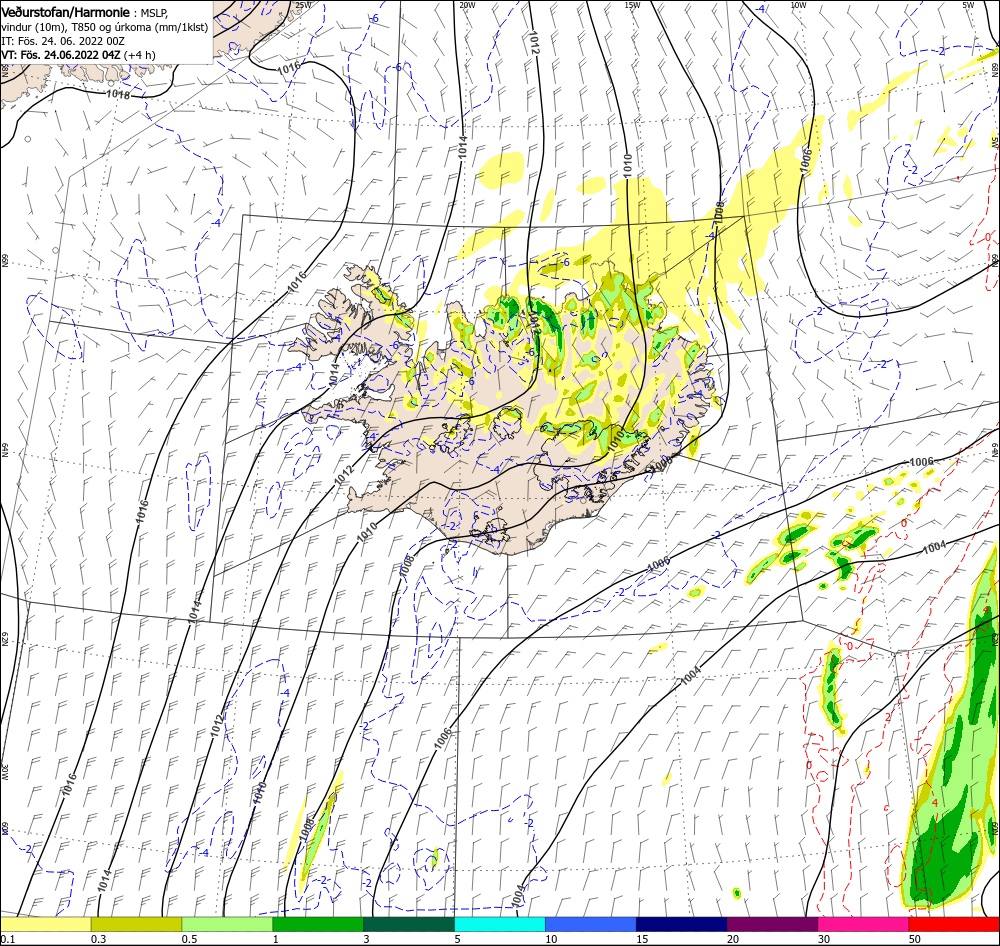Click the '25W' longitude label
1000x946 pixels.
click(304, 5)
